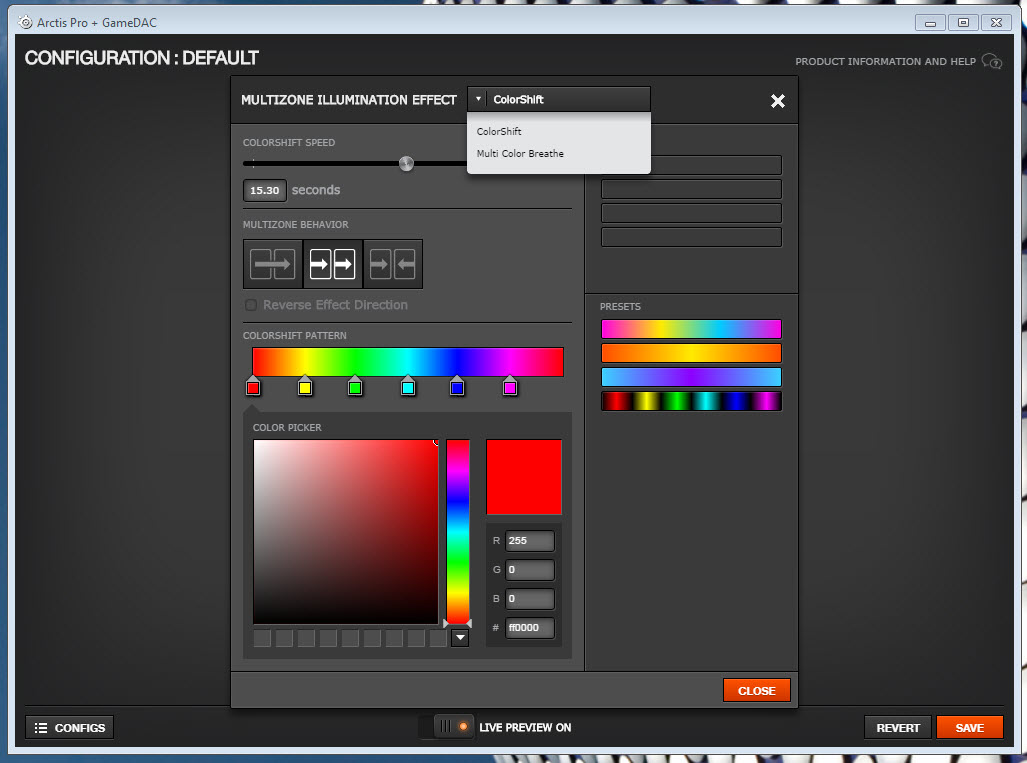
Task: Maximize the Arctis Pro window
Action: pyautogui.click(x=963, y=22)
